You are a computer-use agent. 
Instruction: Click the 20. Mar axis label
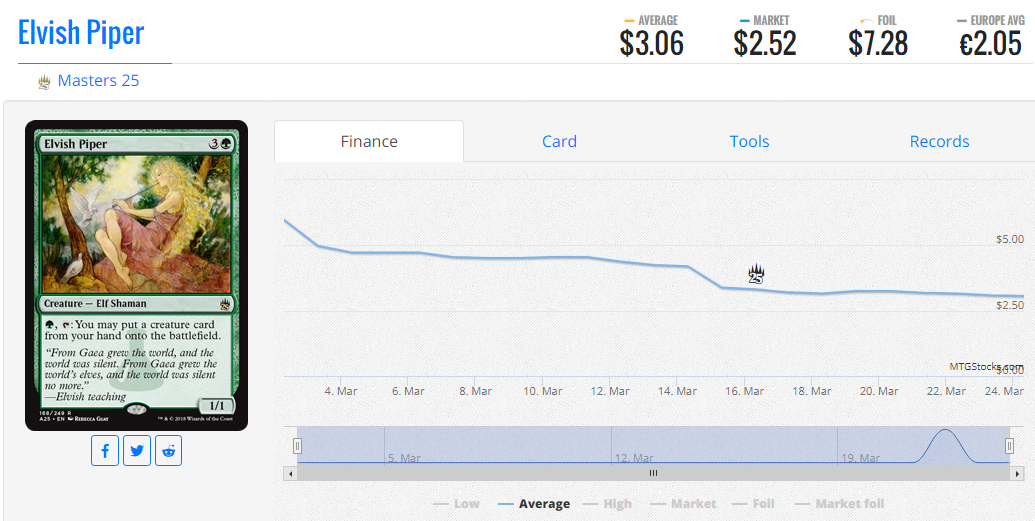point(879,391)
